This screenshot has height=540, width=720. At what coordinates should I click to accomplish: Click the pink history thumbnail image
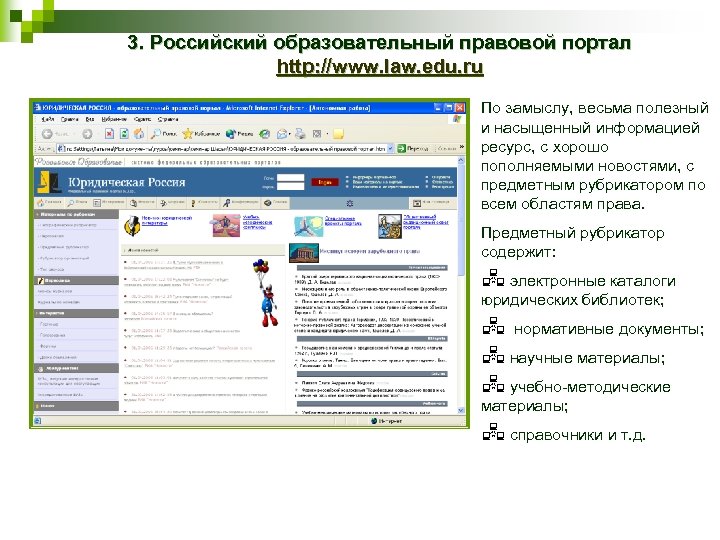pos(225,225)
